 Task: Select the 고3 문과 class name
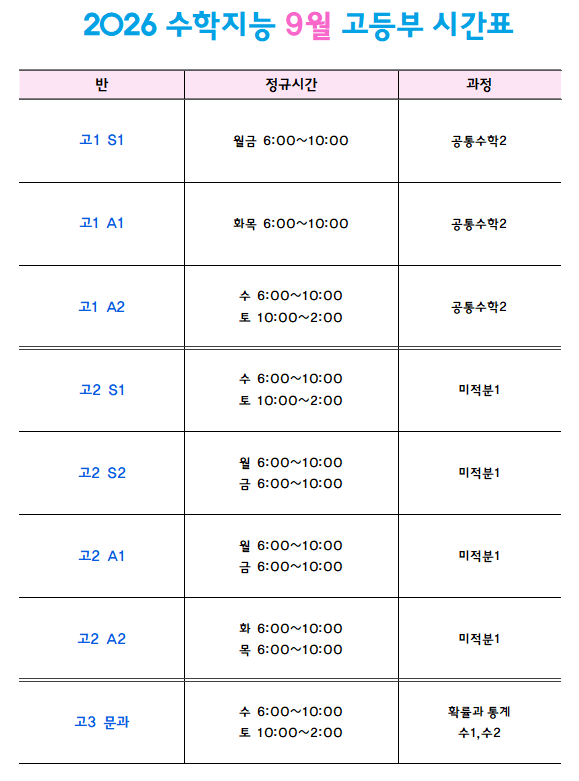[x=102, y=722]
